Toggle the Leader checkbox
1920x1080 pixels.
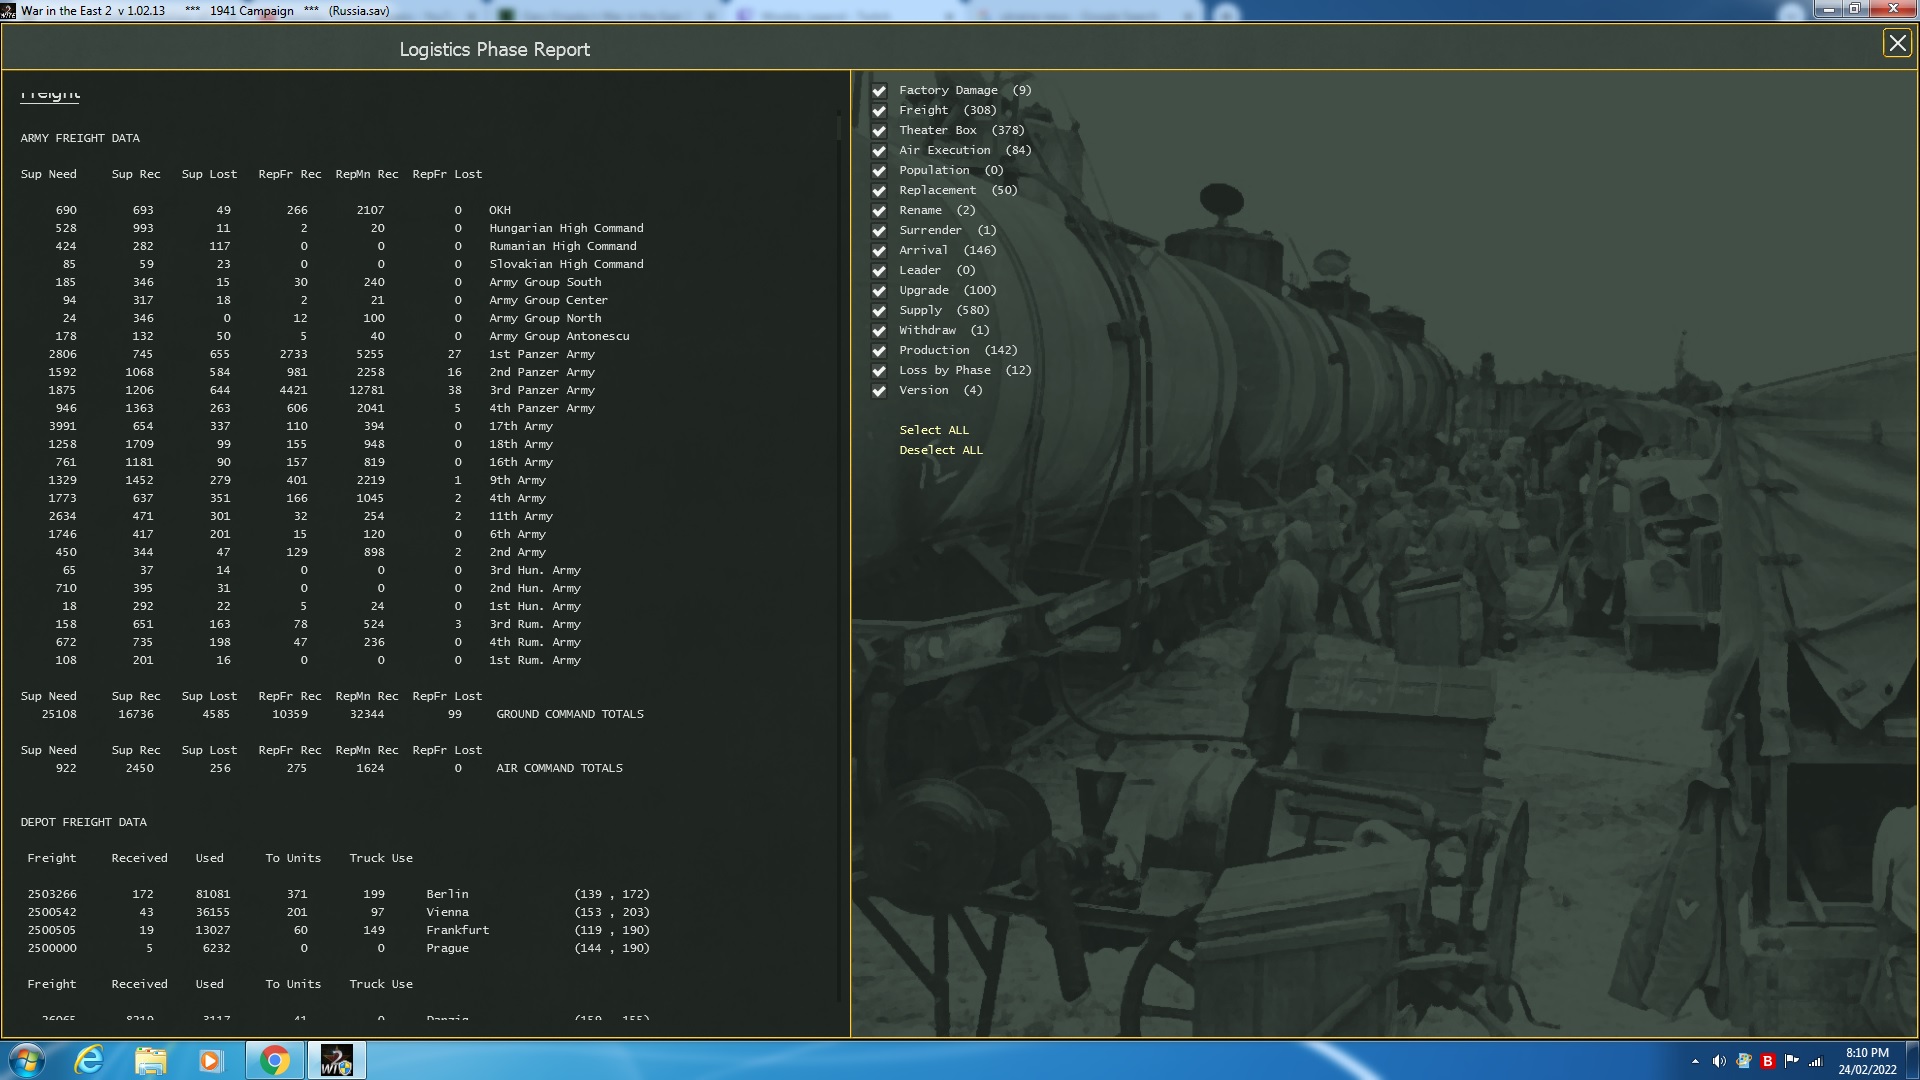879,271
